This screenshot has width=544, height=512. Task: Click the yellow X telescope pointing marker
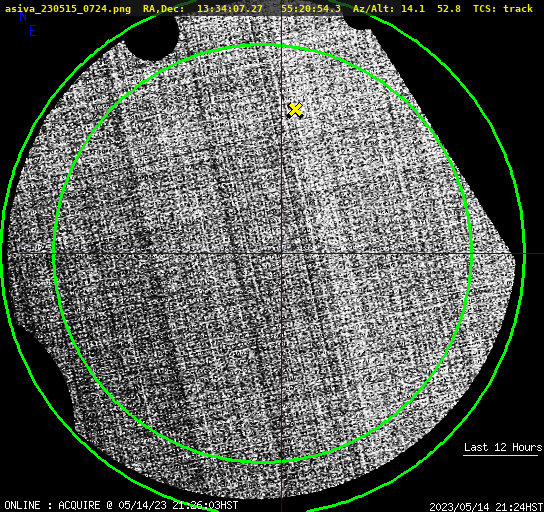point(295,110)
